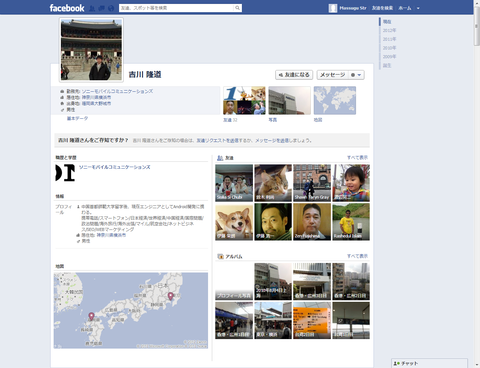Open the notifications globe icon
Image resolution: width=480 pixels, height=368 pixels.
pos(111,8)
